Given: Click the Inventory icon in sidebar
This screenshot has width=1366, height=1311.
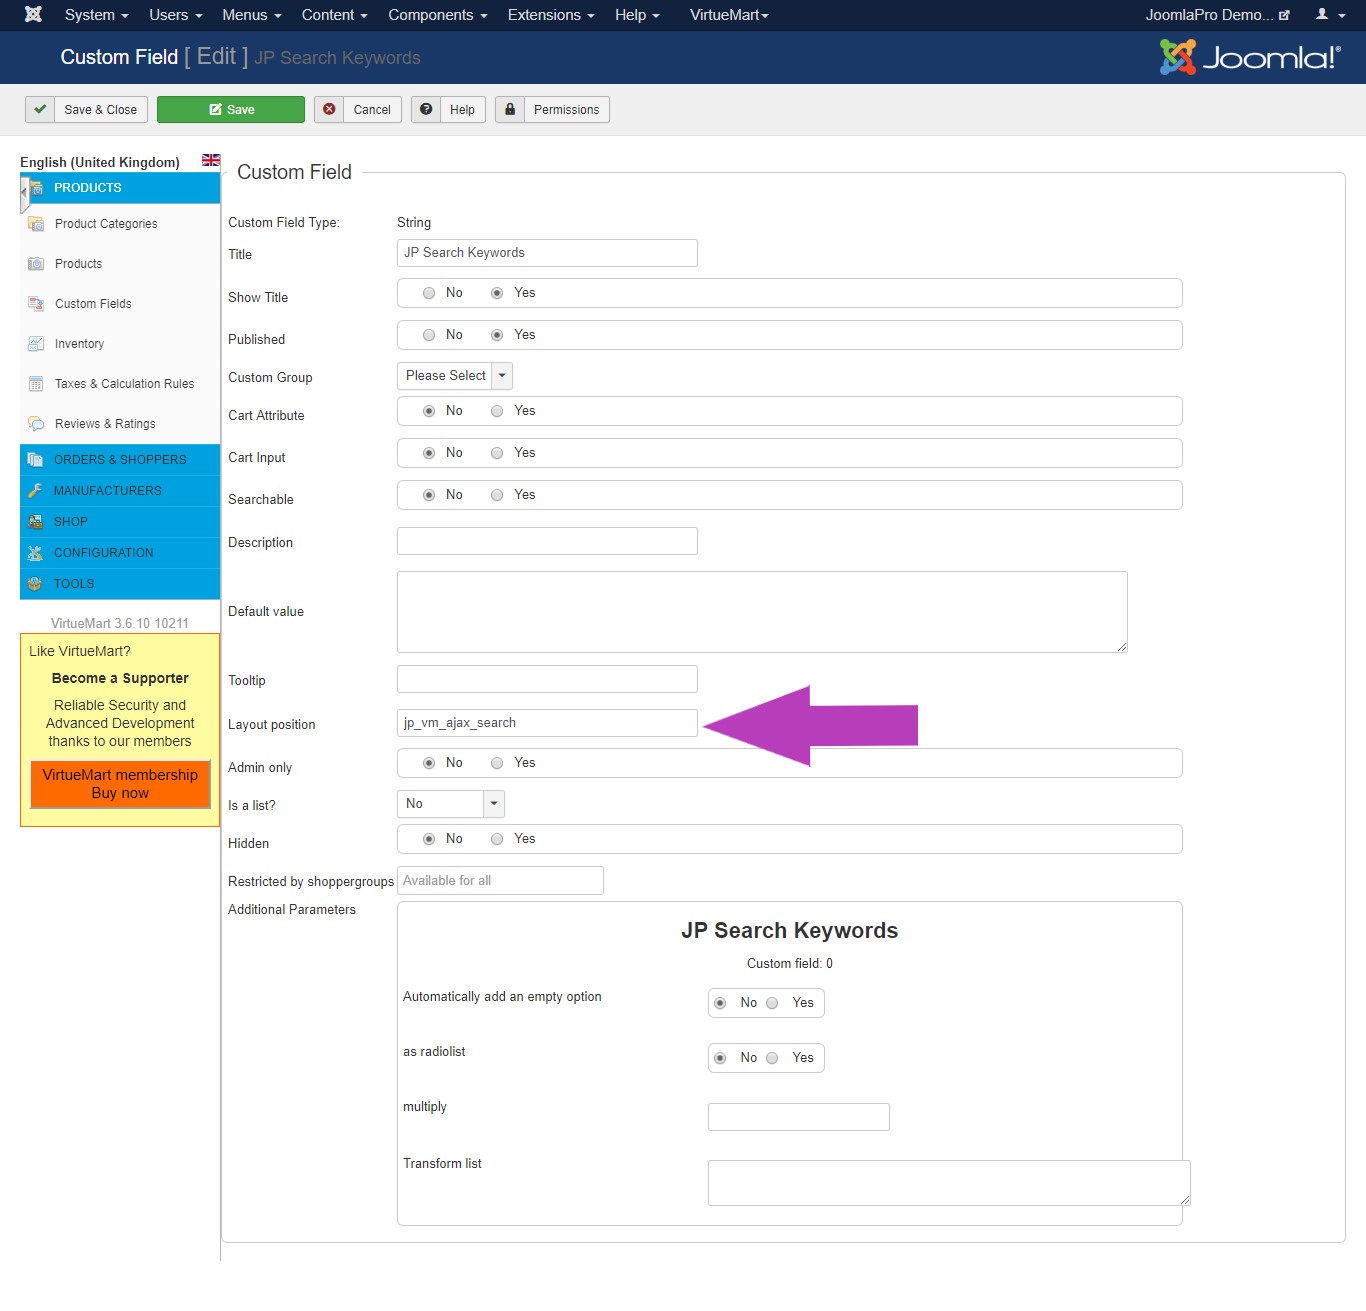Looking at the screenshot, I should (x=36, y=344).
